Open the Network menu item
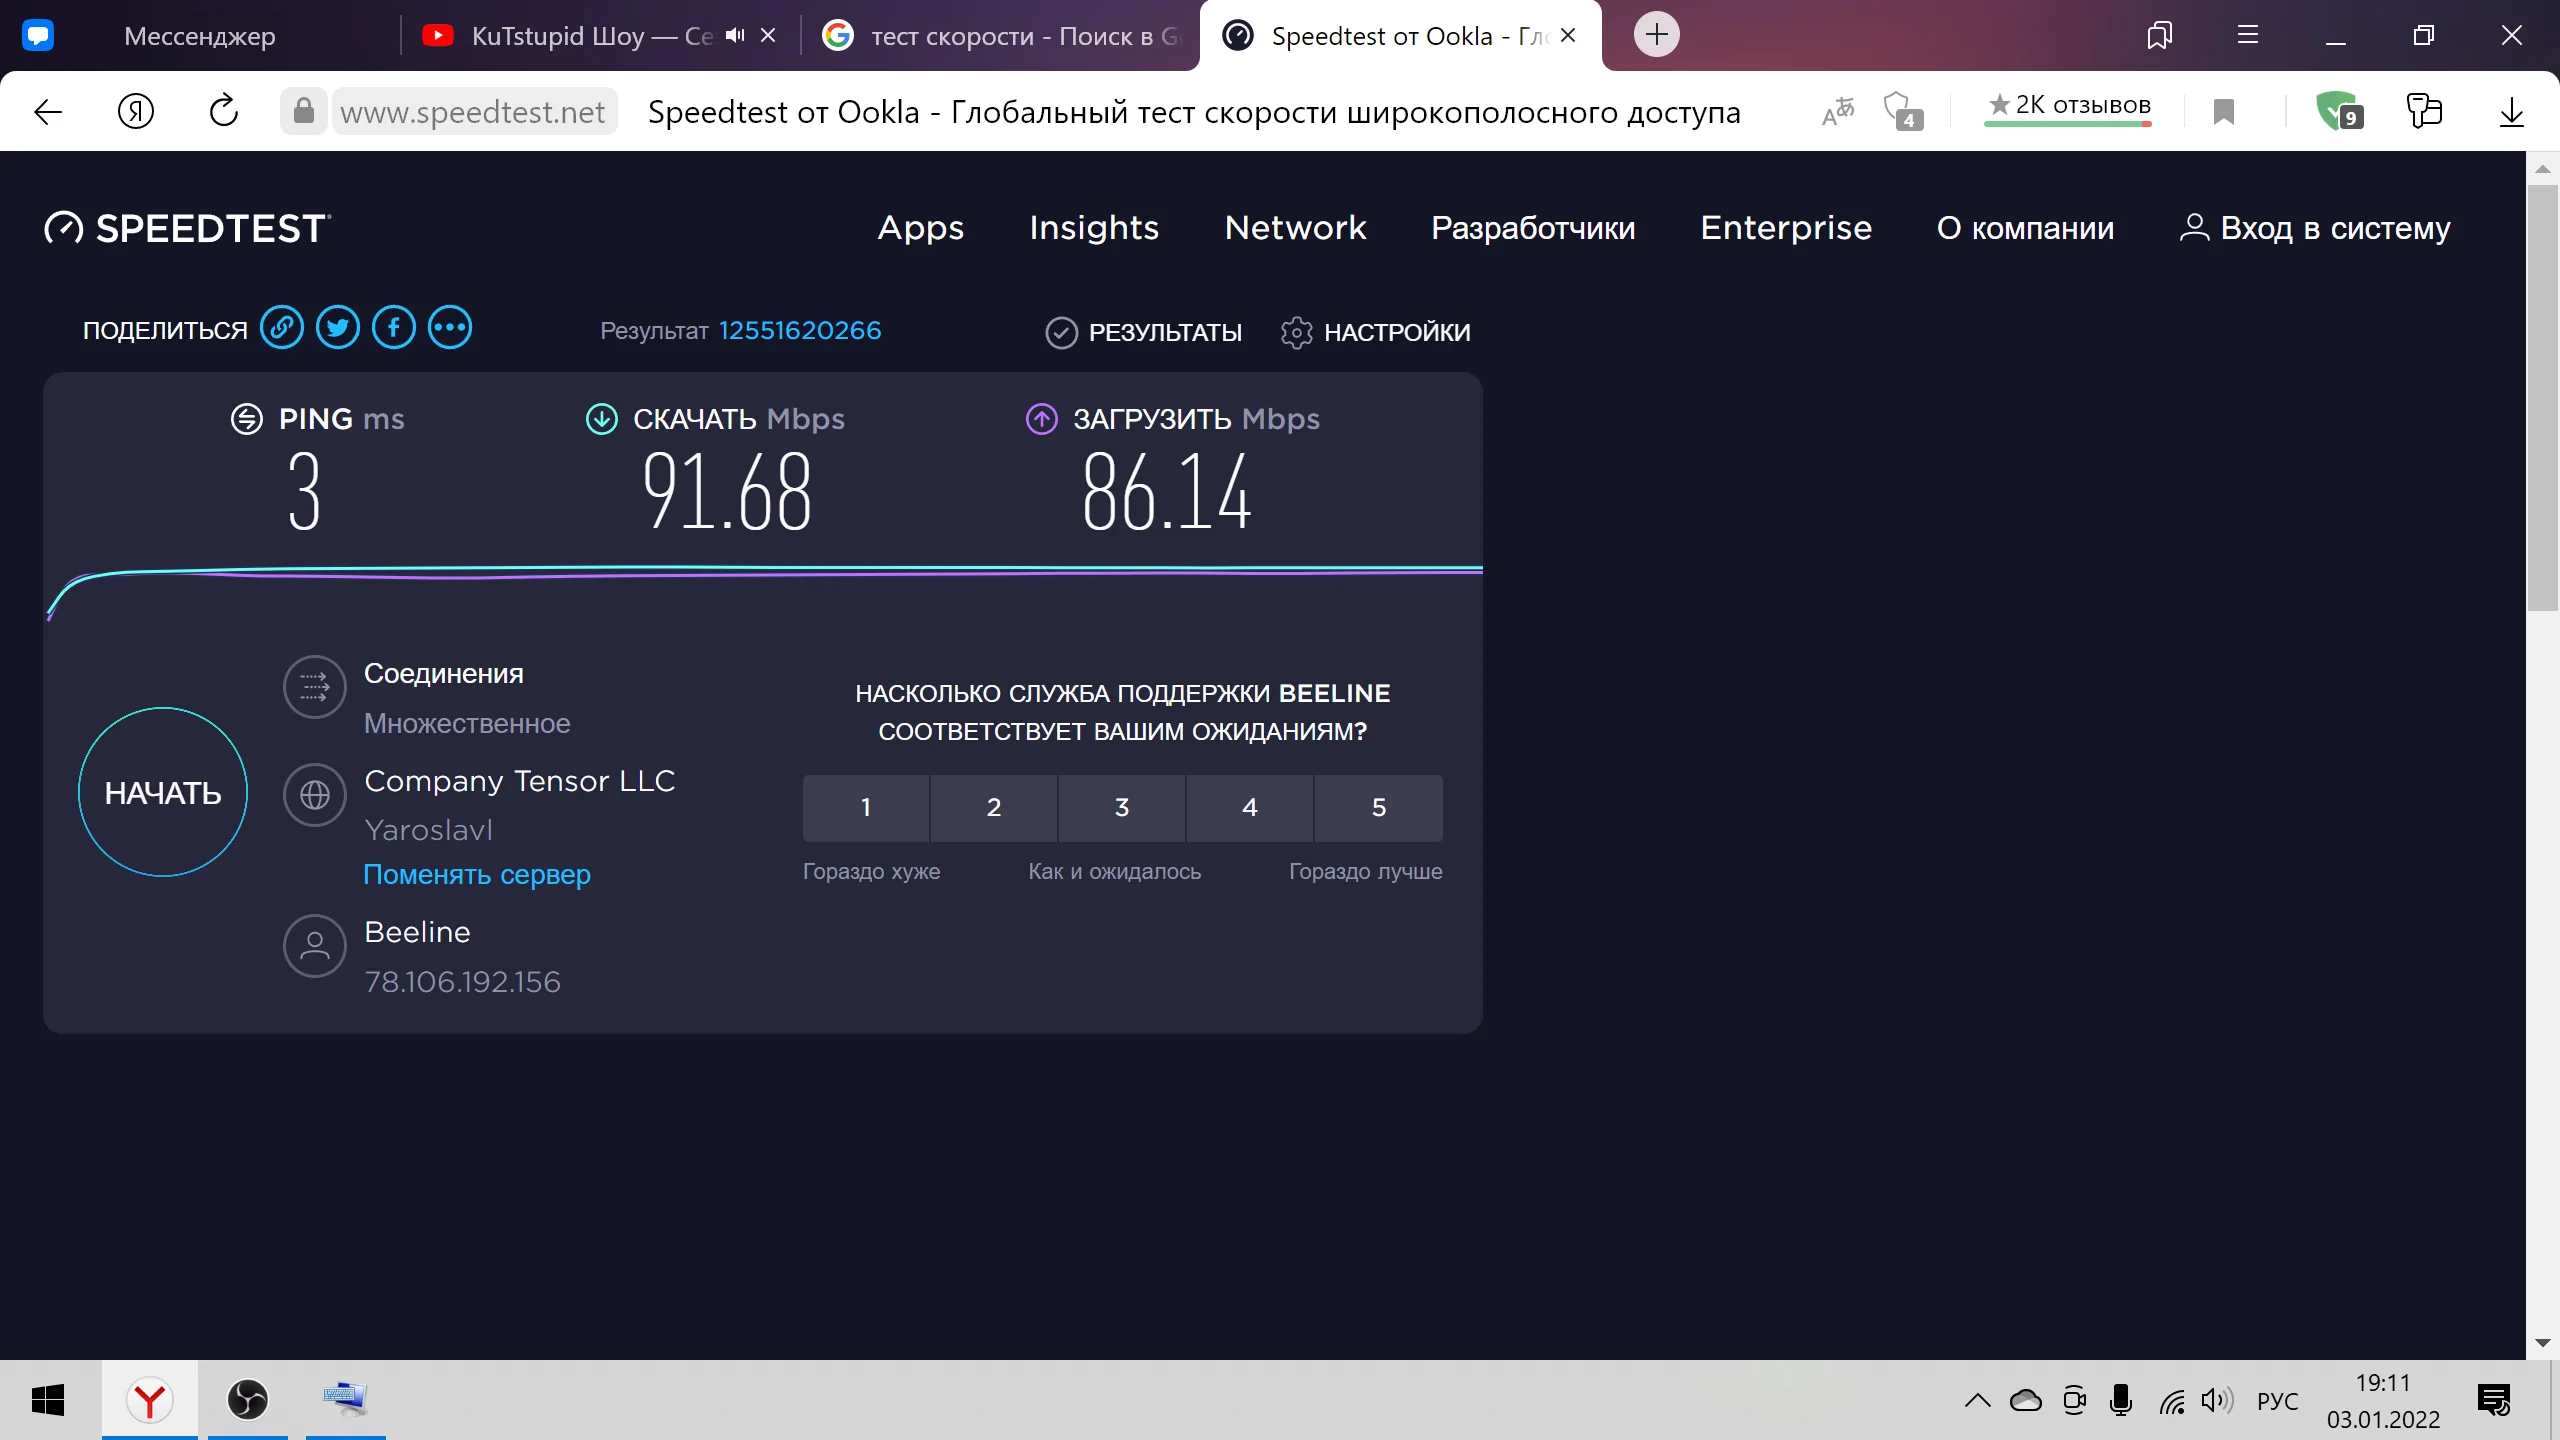2560x1440 pixels. click(1295, 228)
